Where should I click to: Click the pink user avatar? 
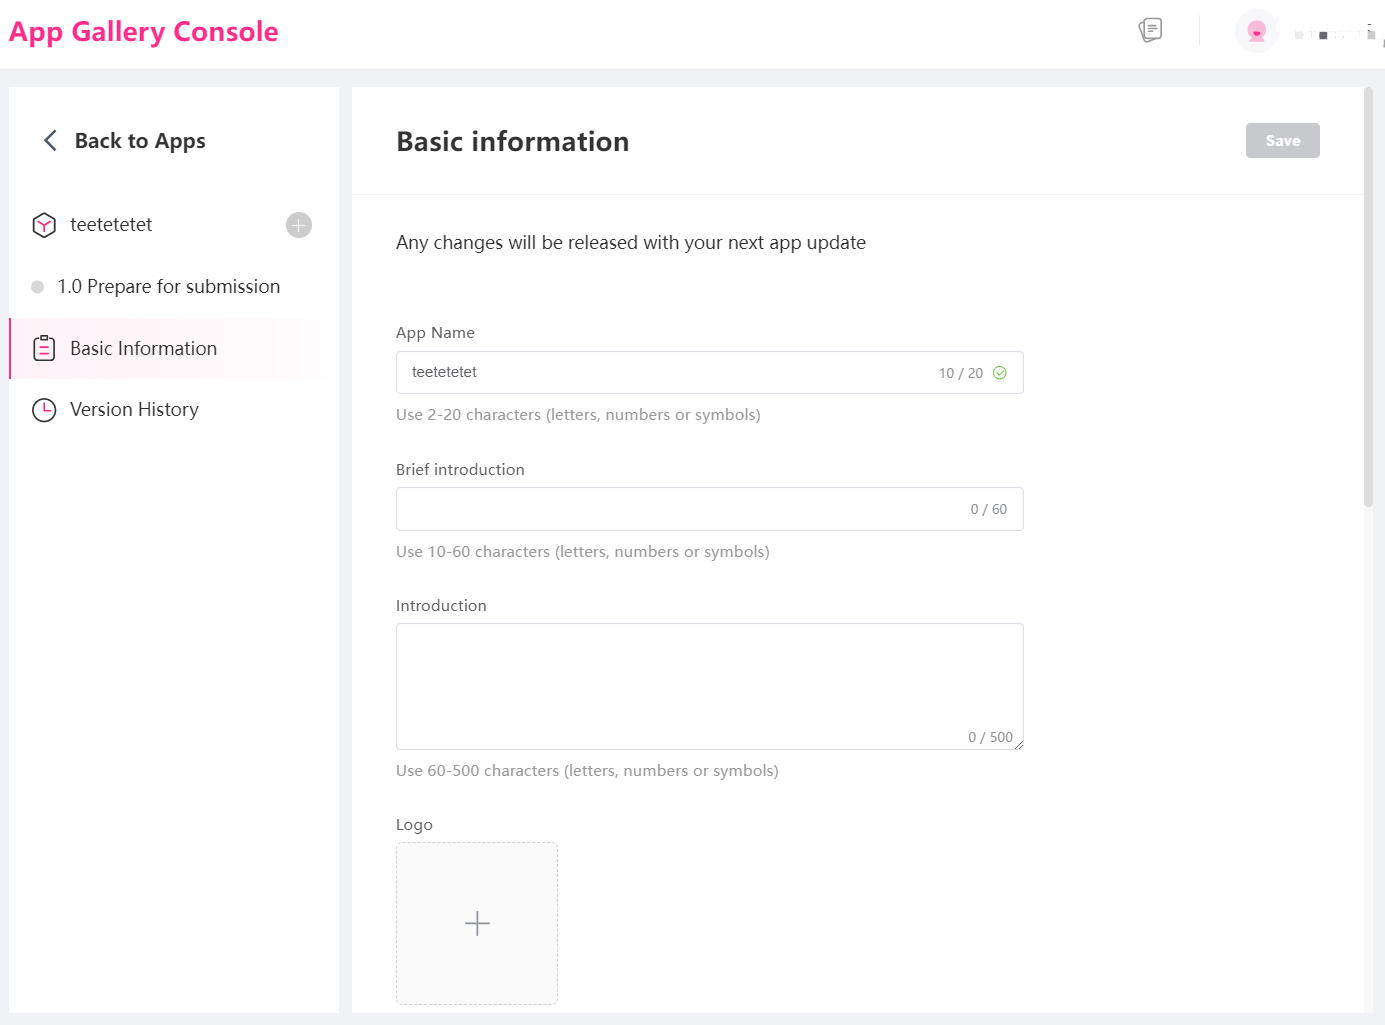1256,31
